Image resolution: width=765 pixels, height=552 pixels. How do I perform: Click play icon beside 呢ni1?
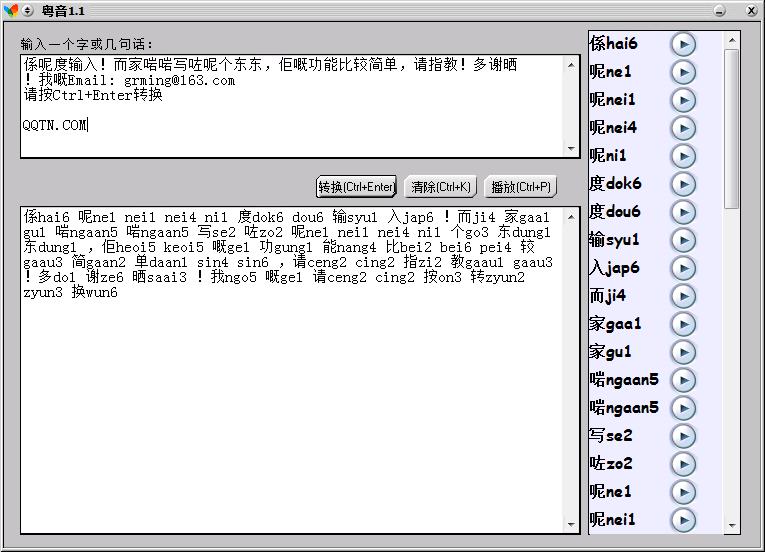(x=683, y=156)
